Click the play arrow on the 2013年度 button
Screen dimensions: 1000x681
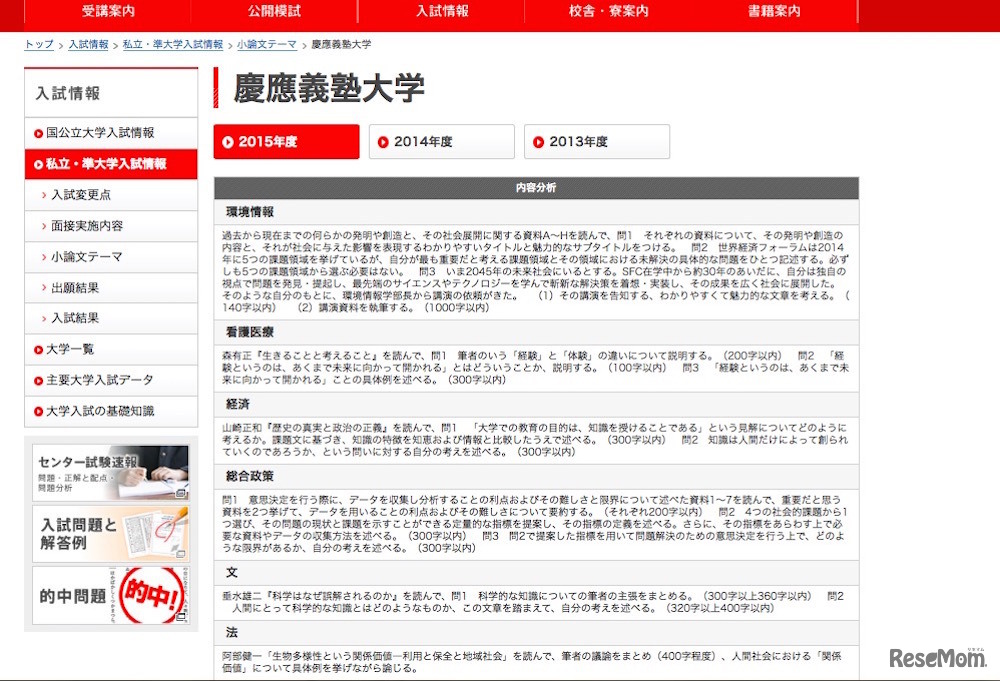point(537,141)
